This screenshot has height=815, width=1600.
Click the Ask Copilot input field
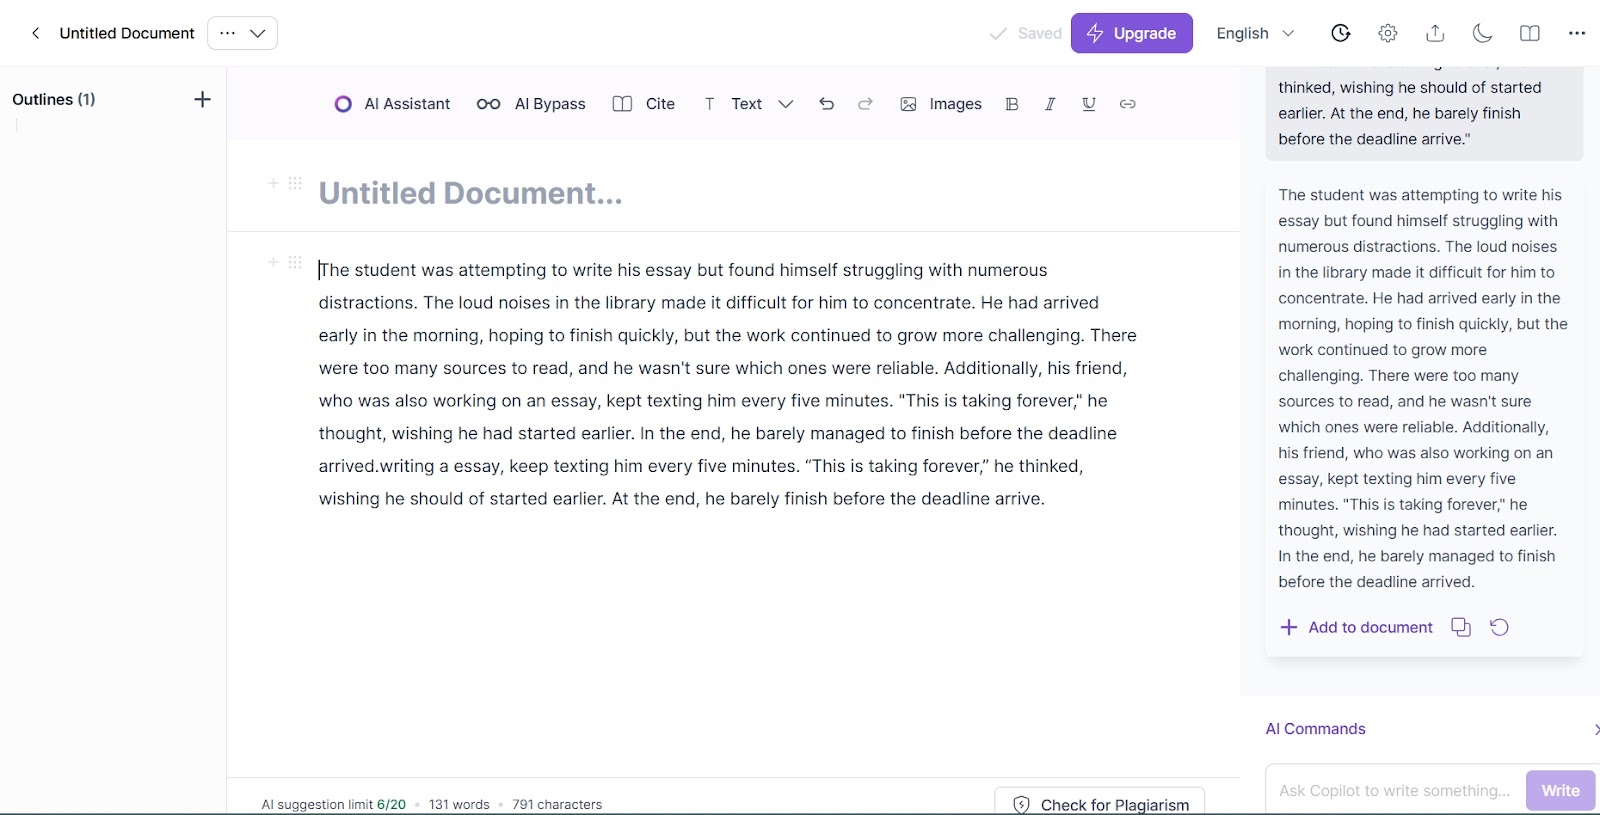pos(1395,790)
